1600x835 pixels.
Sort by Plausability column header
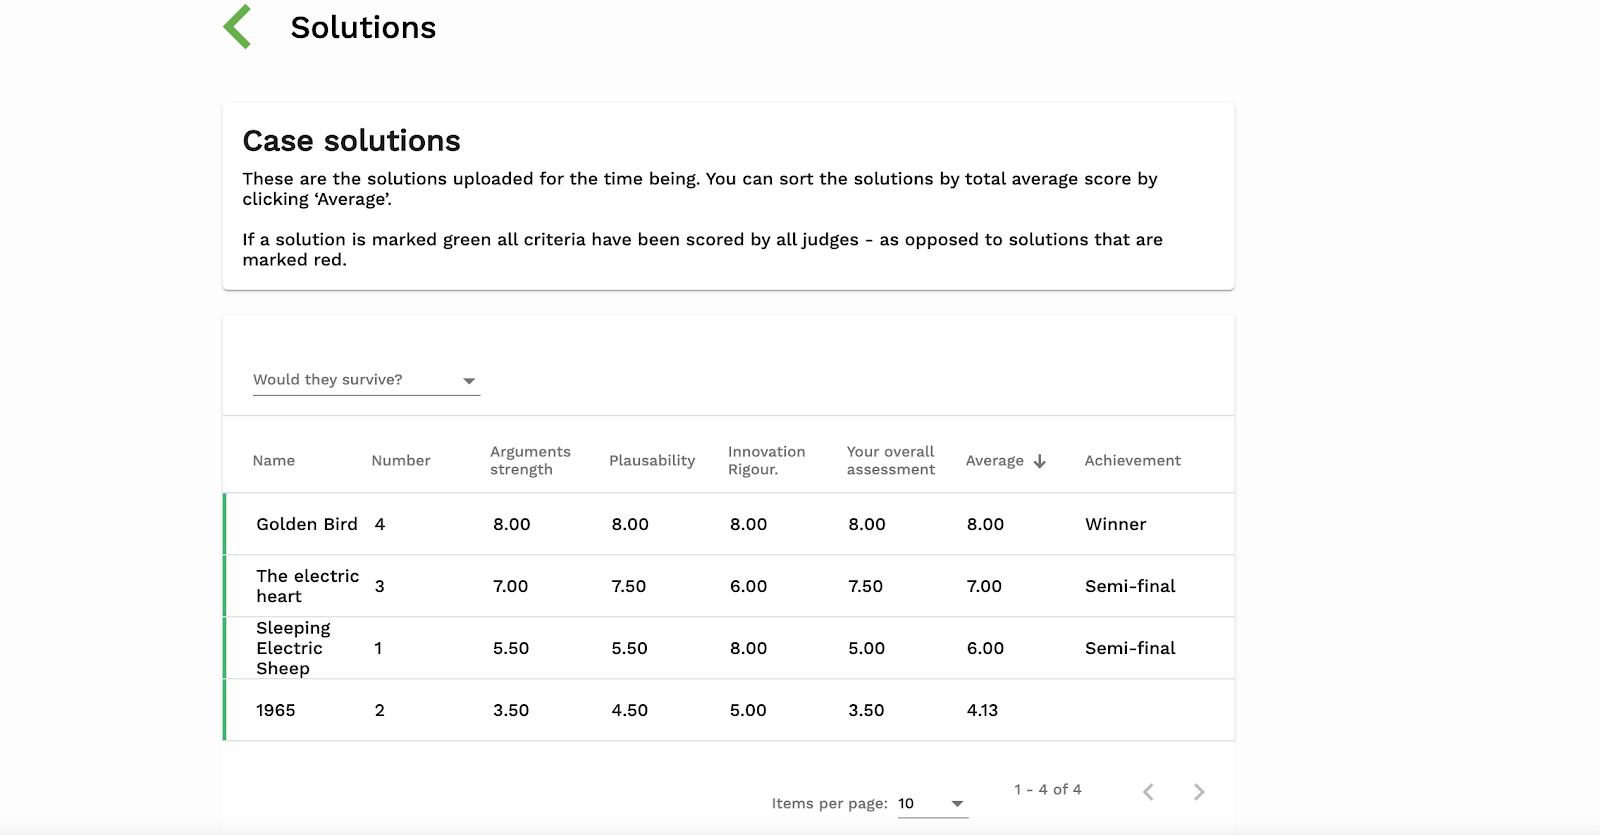click(651, 461)
